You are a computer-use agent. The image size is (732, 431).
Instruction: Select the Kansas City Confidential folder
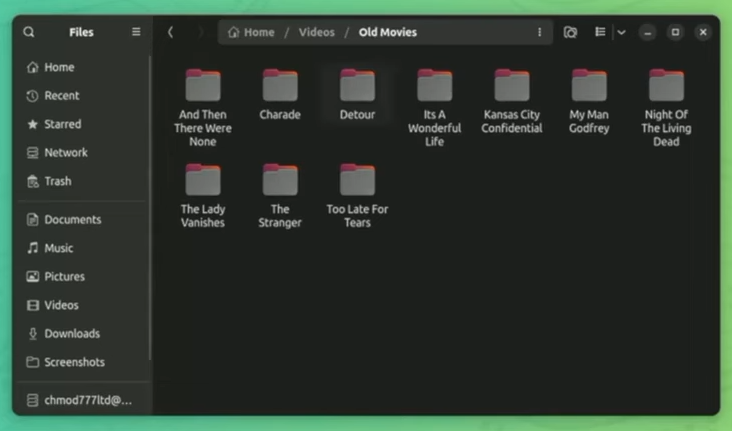(512, 101)
